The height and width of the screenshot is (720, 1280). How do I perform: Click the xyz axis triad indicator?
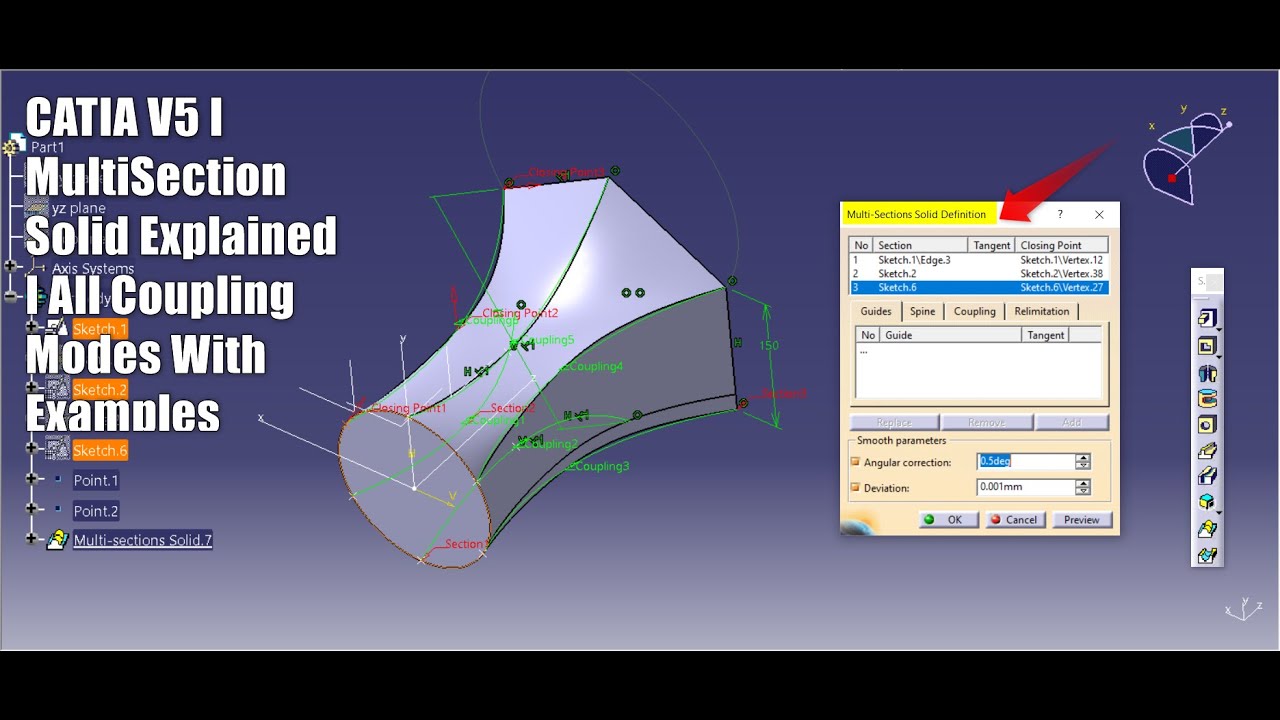(x=1243, y=608)
